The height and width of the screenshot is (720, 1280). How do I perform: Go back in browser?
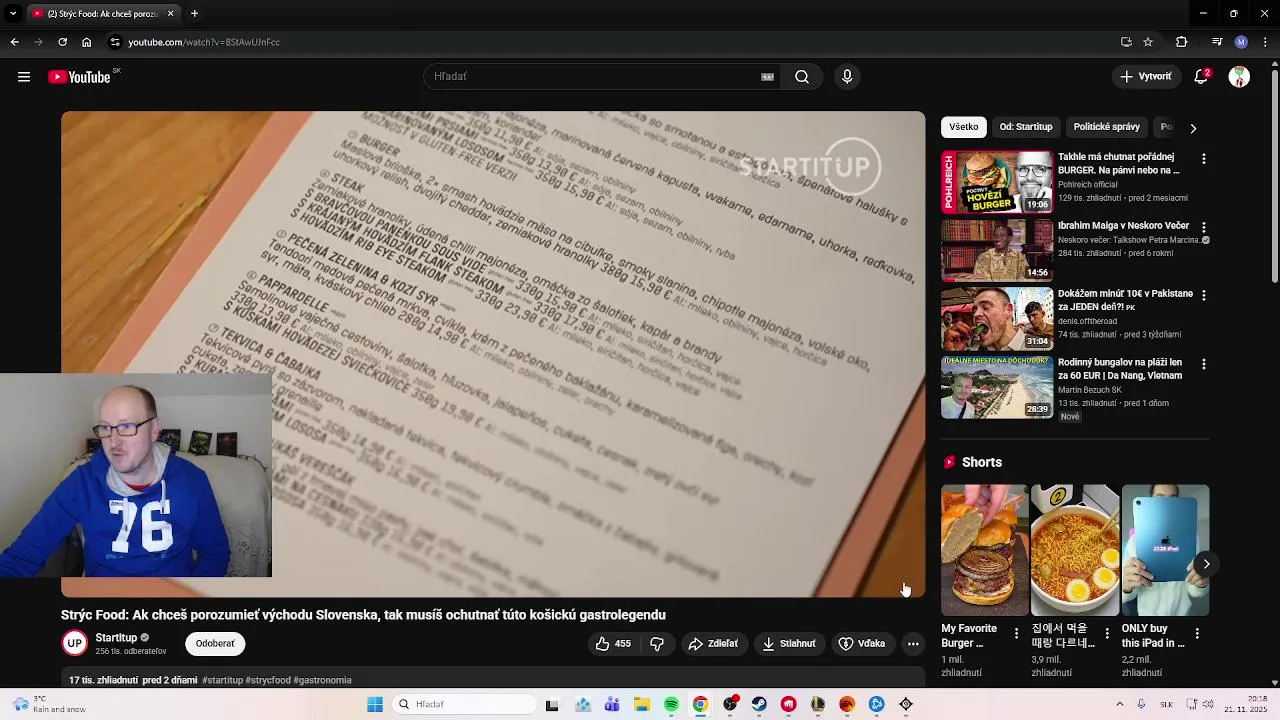tap(14, 42)
